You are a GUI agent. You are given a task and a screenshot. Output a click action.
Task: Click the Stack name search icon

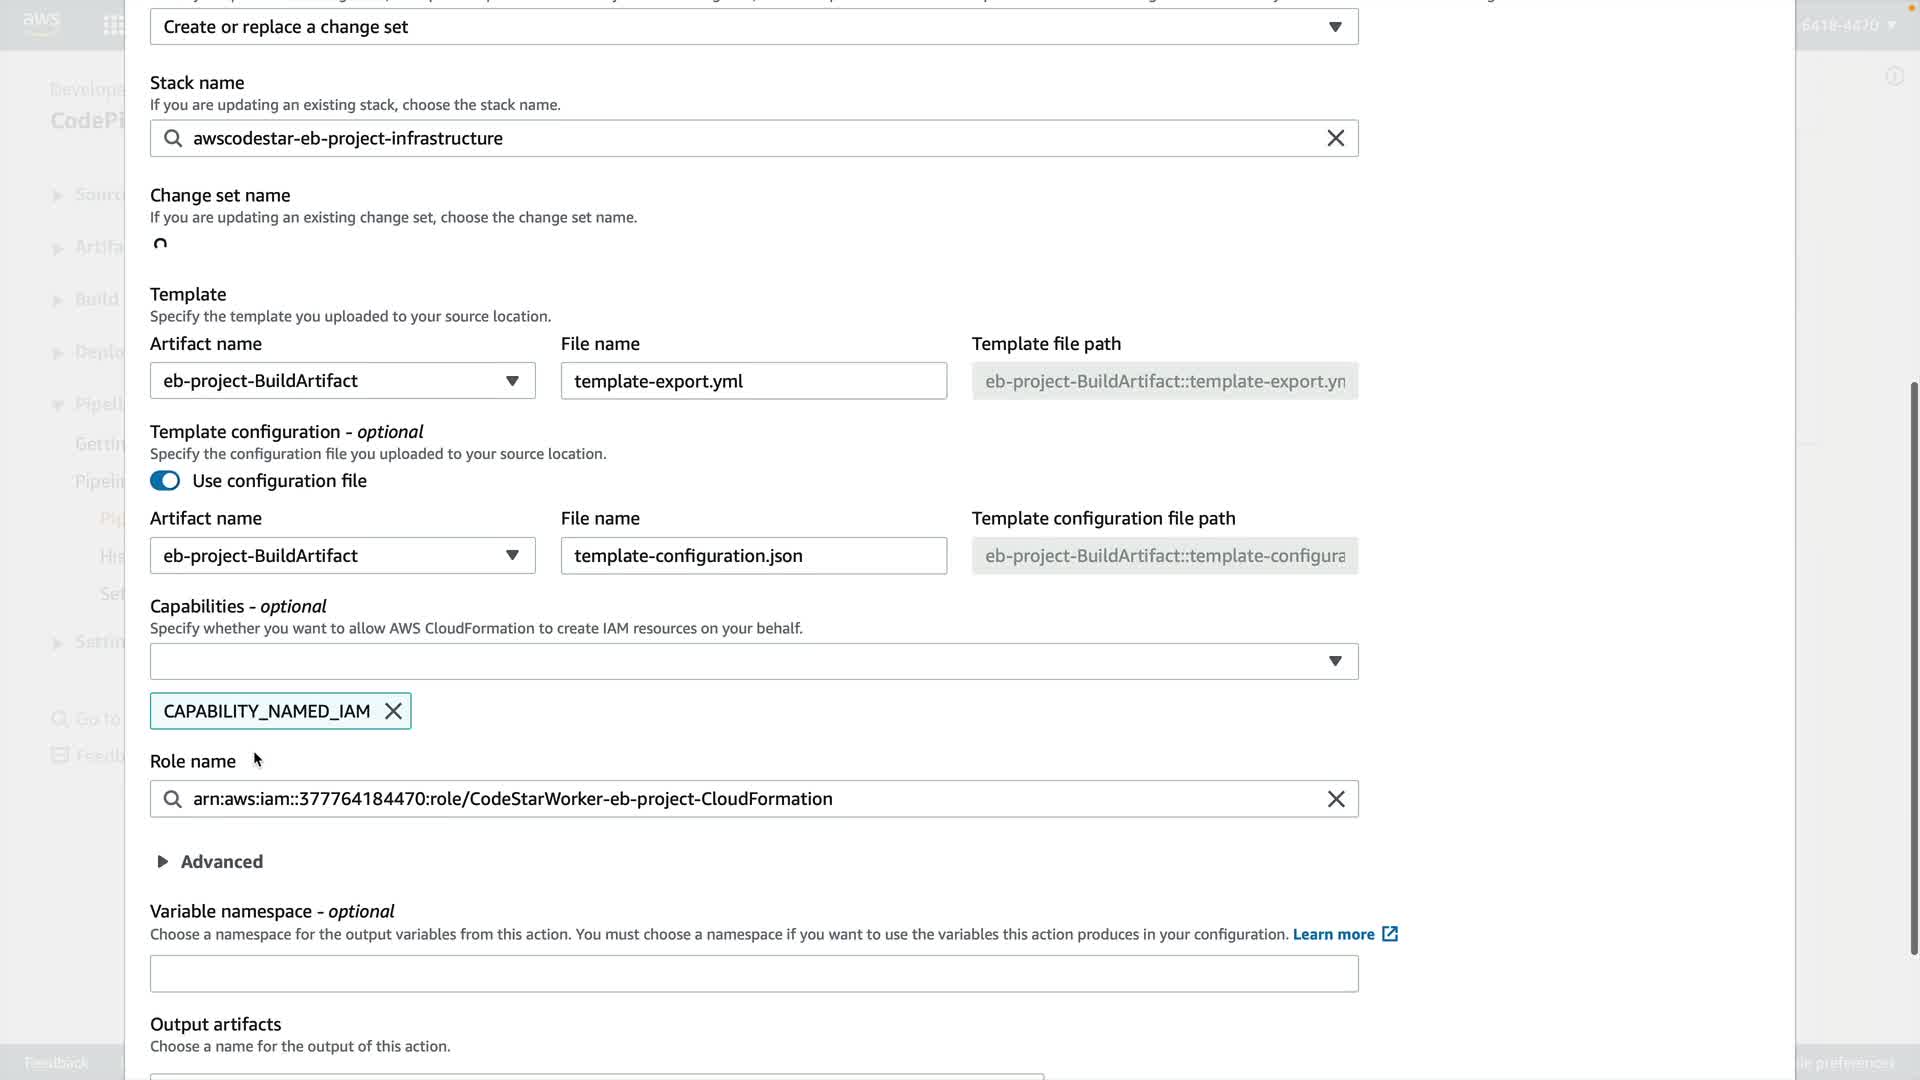pyautogui.click(x=173, y=139)
